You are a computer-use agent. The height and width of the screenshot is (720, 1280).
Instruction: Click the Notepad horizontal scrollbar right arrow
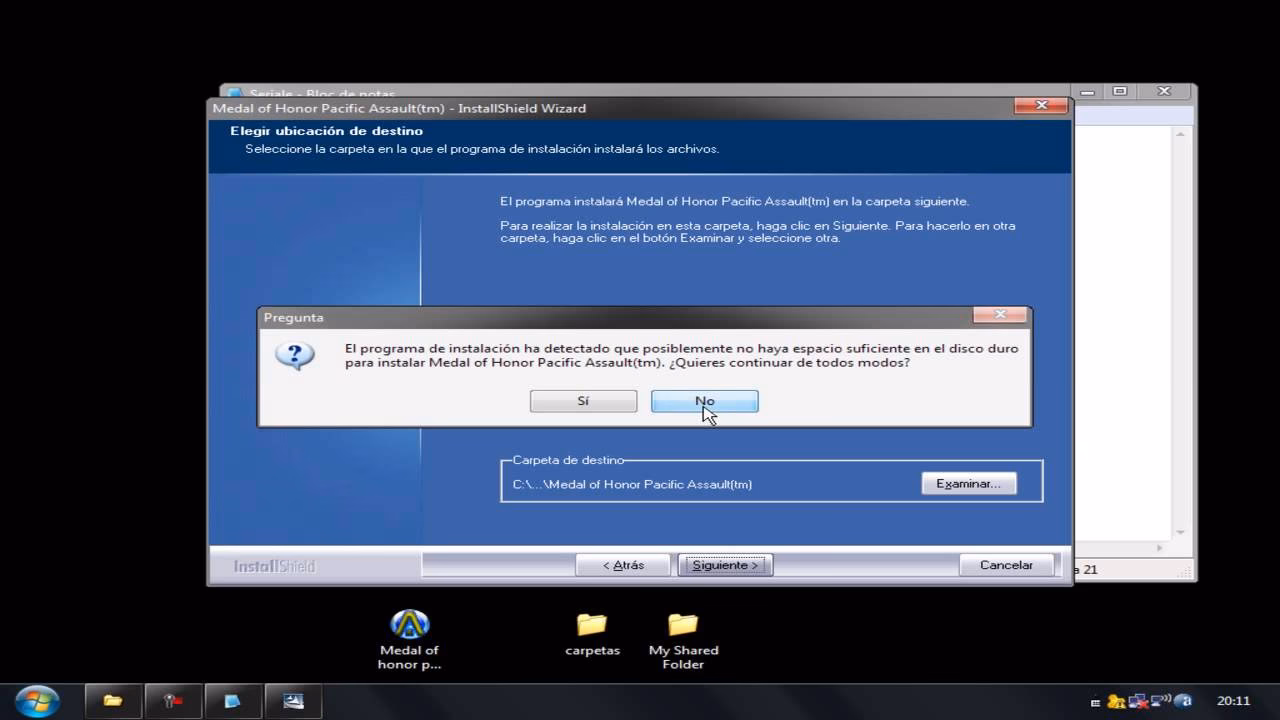[x=1162, y=548]
